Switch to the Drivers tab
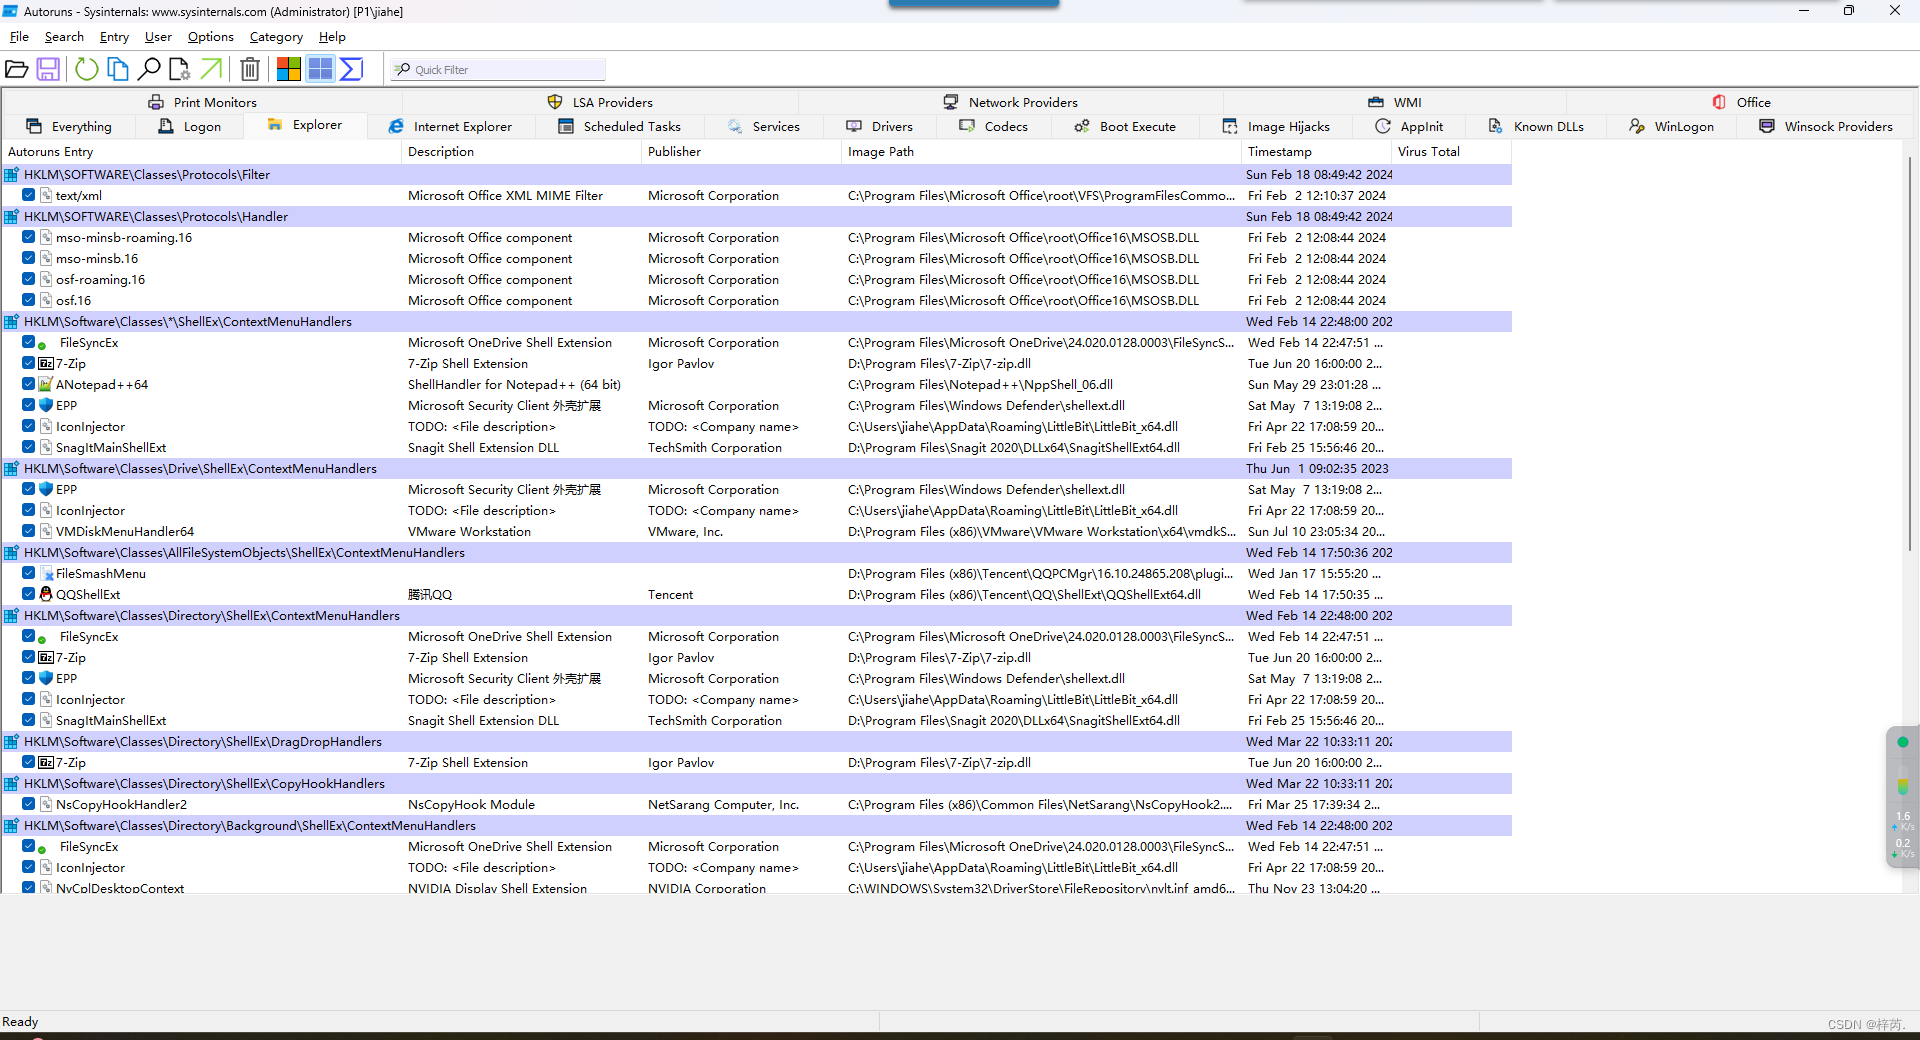This screenshot has width=1920, height=1040. pos(880,126)
